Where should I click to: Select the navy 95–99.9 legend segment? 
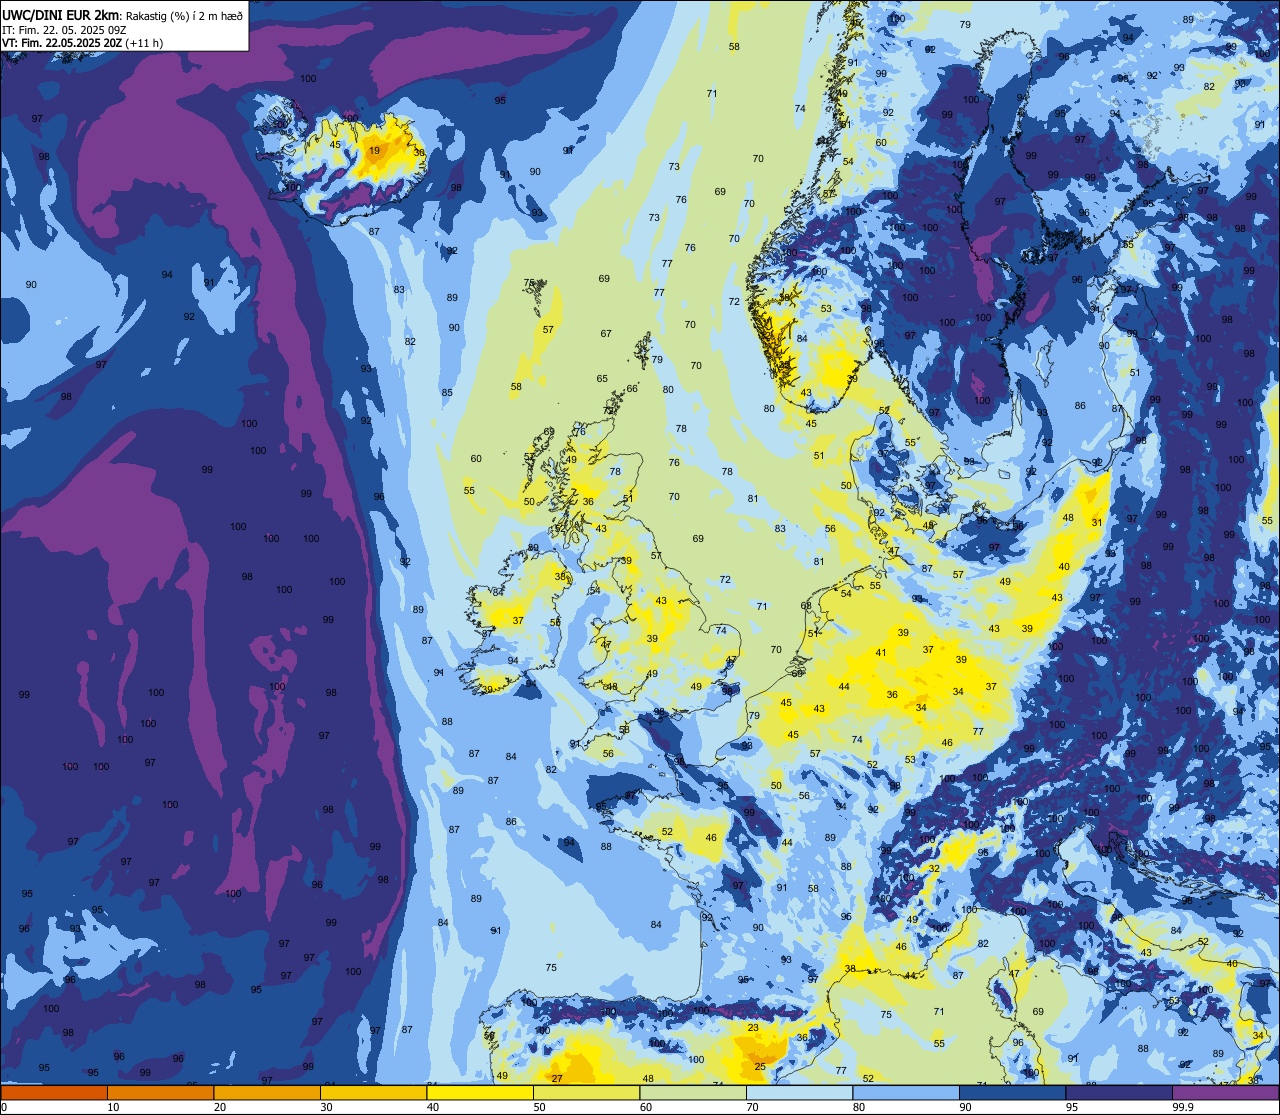[1119, 1092]
